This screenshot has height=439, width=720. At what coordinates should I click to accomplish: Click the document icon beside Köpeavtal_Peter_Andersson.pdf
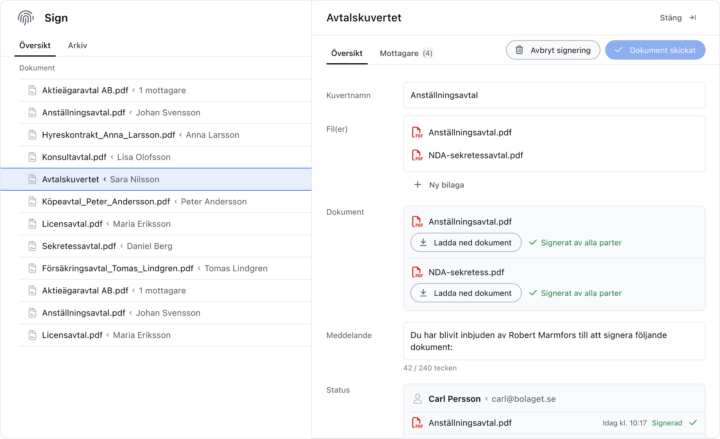click(32, 202)
